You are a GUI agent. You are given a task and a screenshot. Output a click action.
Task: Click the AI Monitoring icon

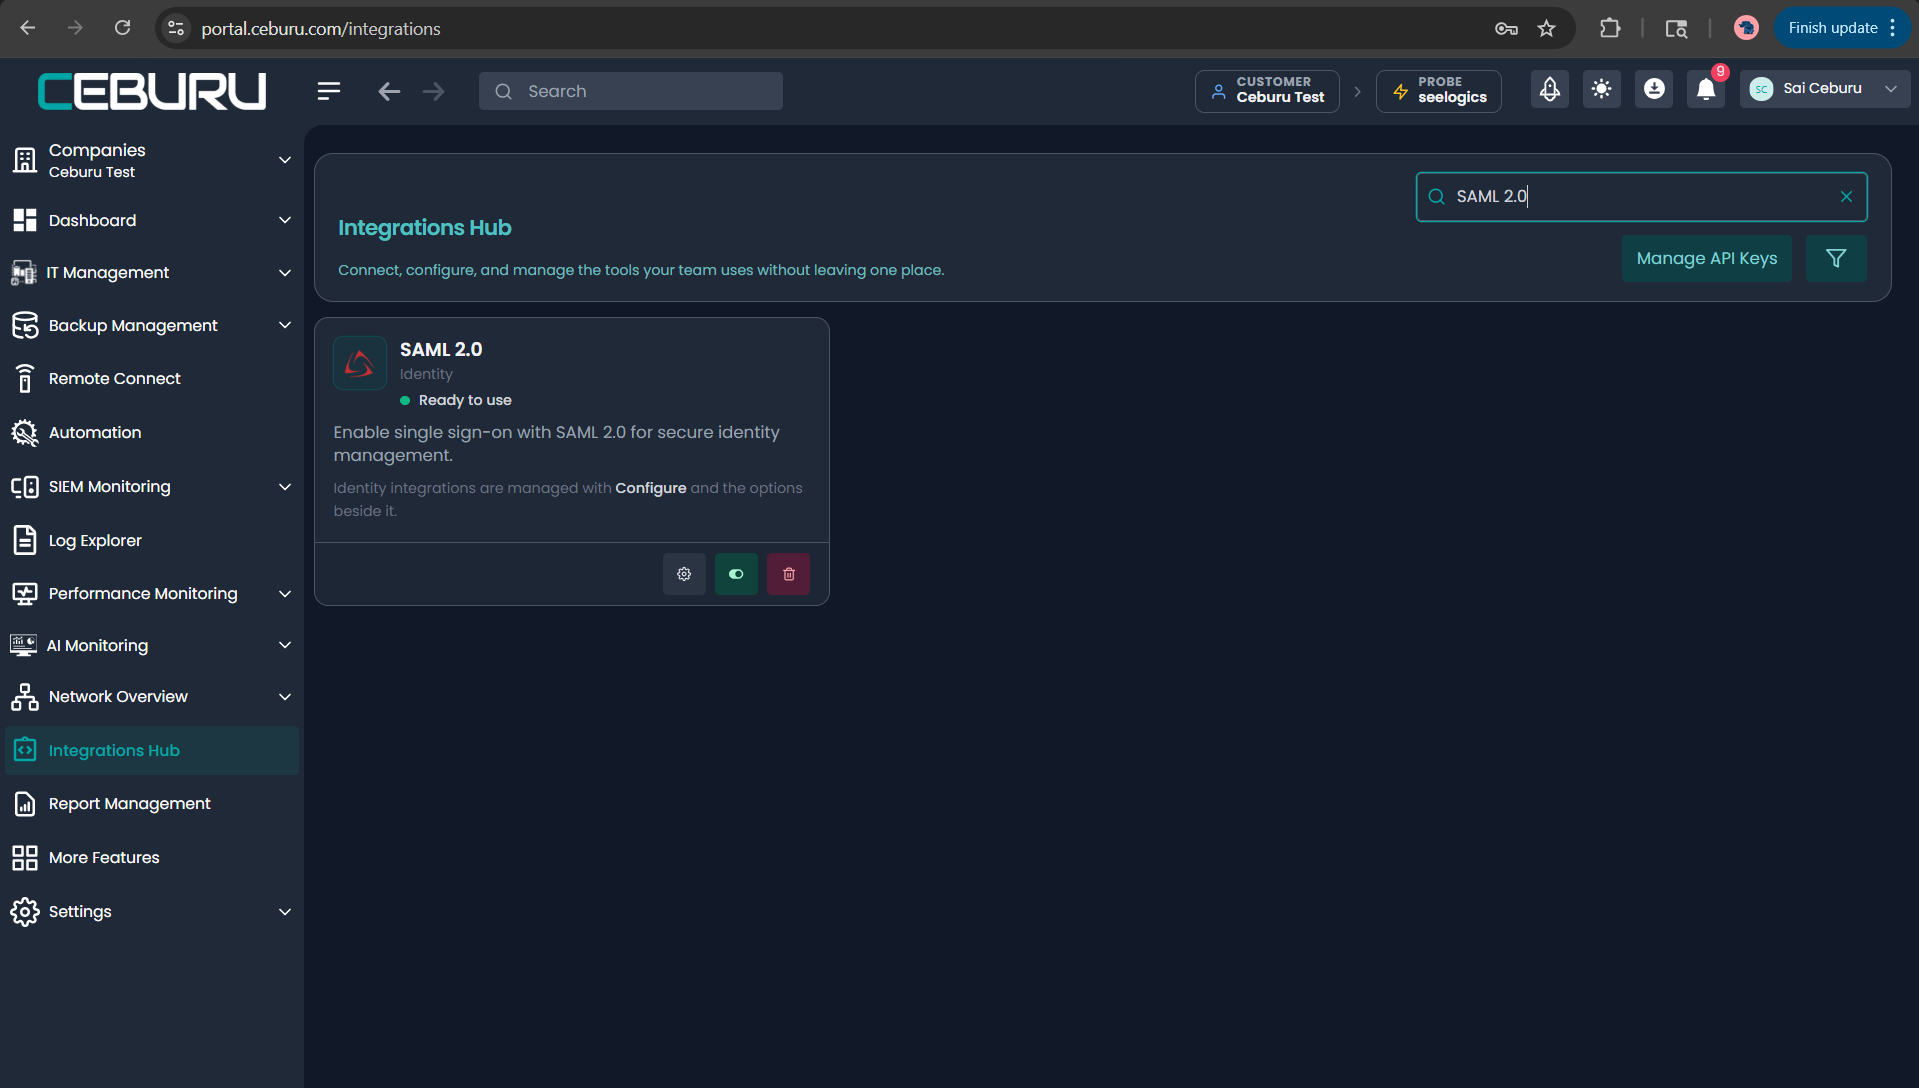click(23, 645)
